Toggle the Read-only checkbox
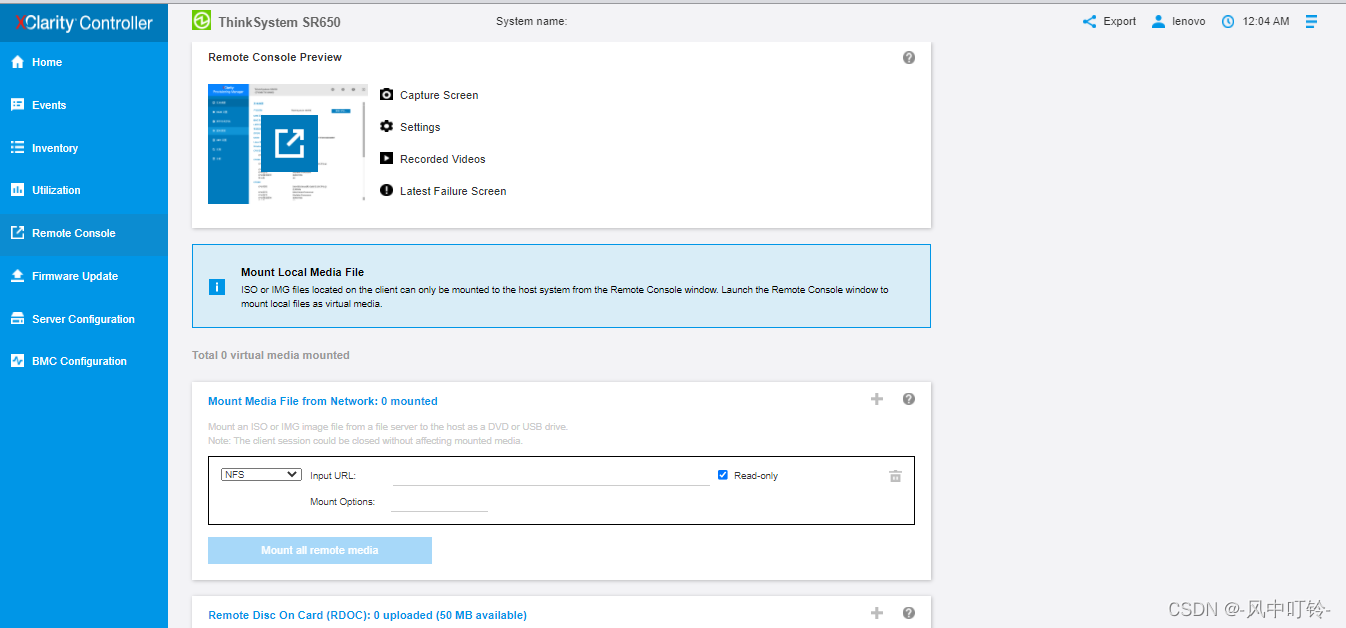 coord(723,475)
